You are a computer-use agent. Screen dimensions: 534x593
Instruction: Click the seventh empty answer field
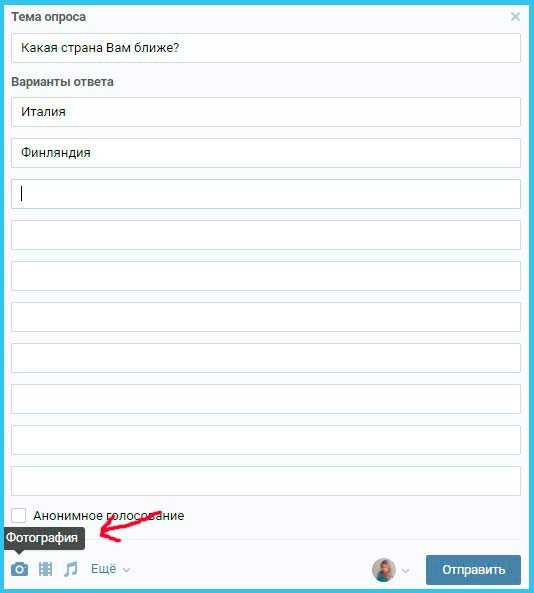[266, 358]
